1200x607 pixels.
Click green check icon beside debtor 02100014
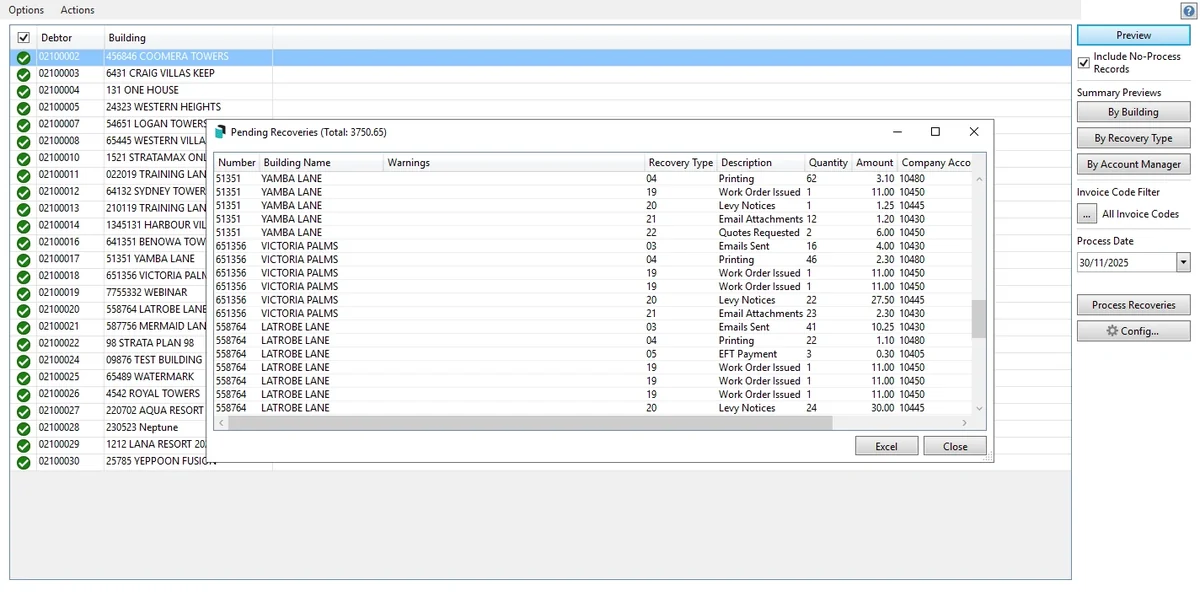click(x=23, y=226)
